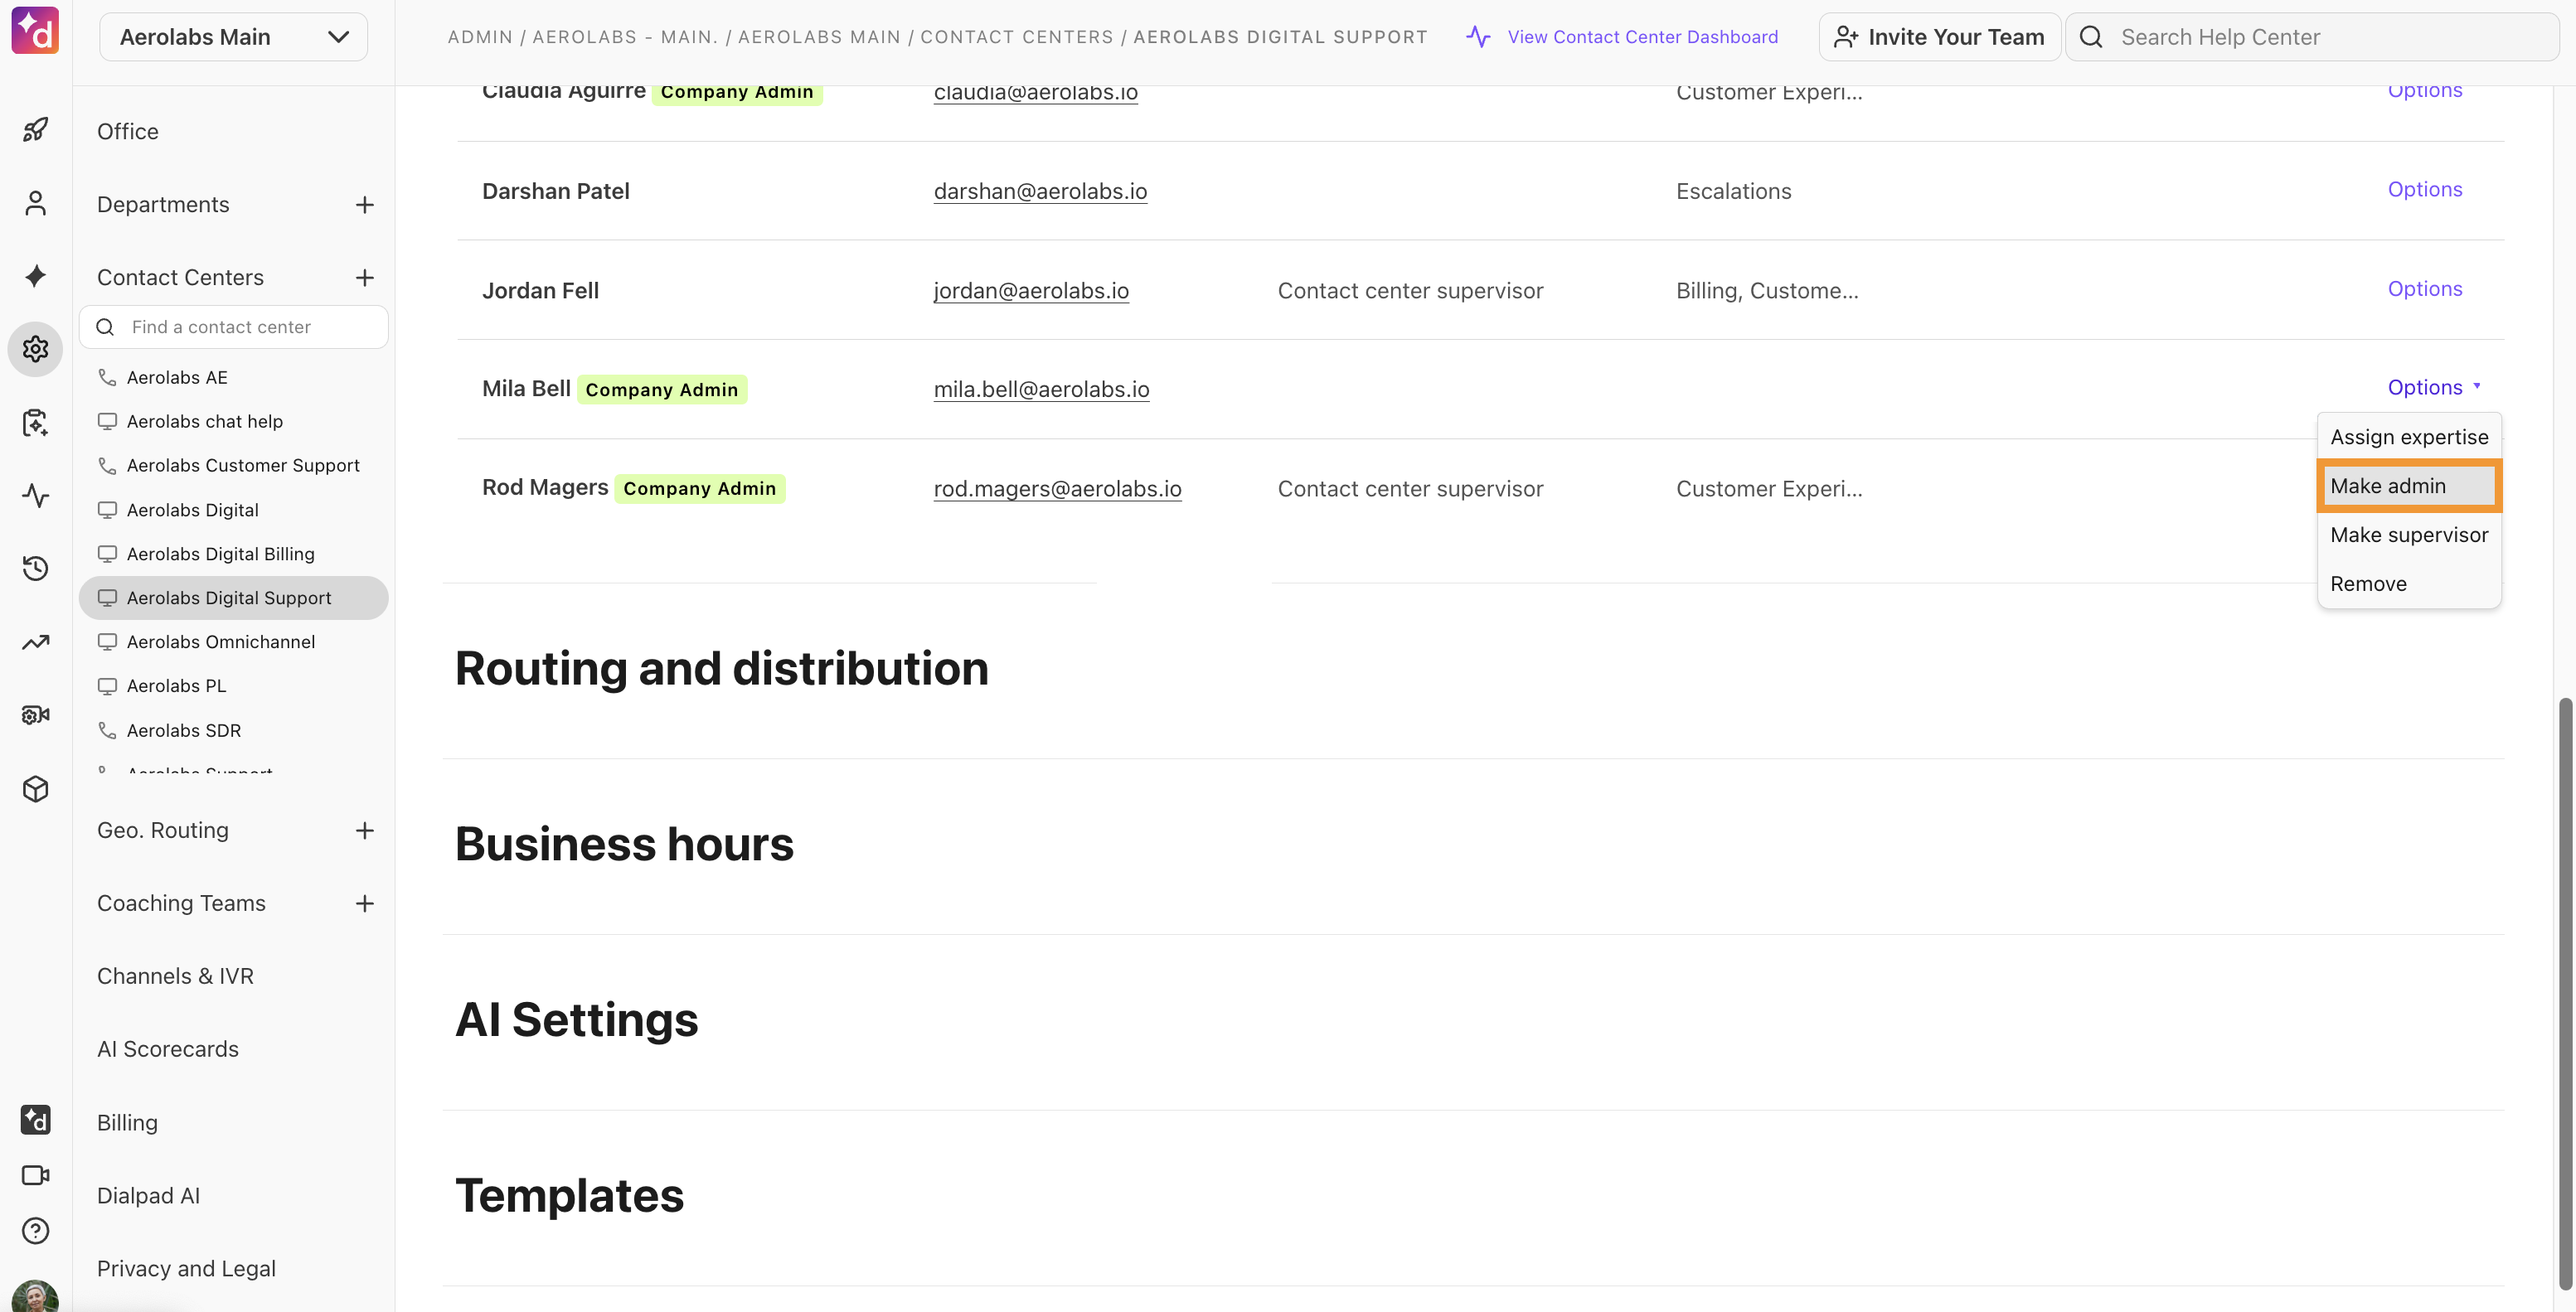Expand AI Settings section
This screenshot has width=2576, height=1312.
click(x=576, y=1020)
